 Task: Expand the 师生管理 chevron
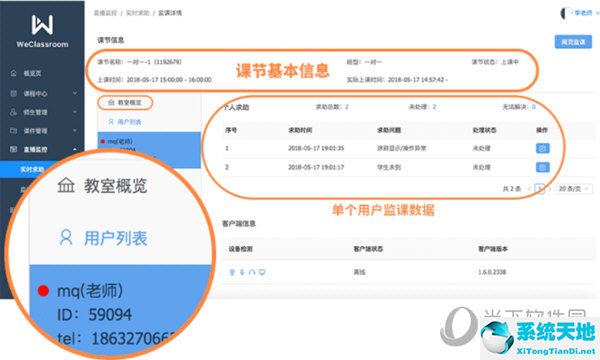point(75,112)
